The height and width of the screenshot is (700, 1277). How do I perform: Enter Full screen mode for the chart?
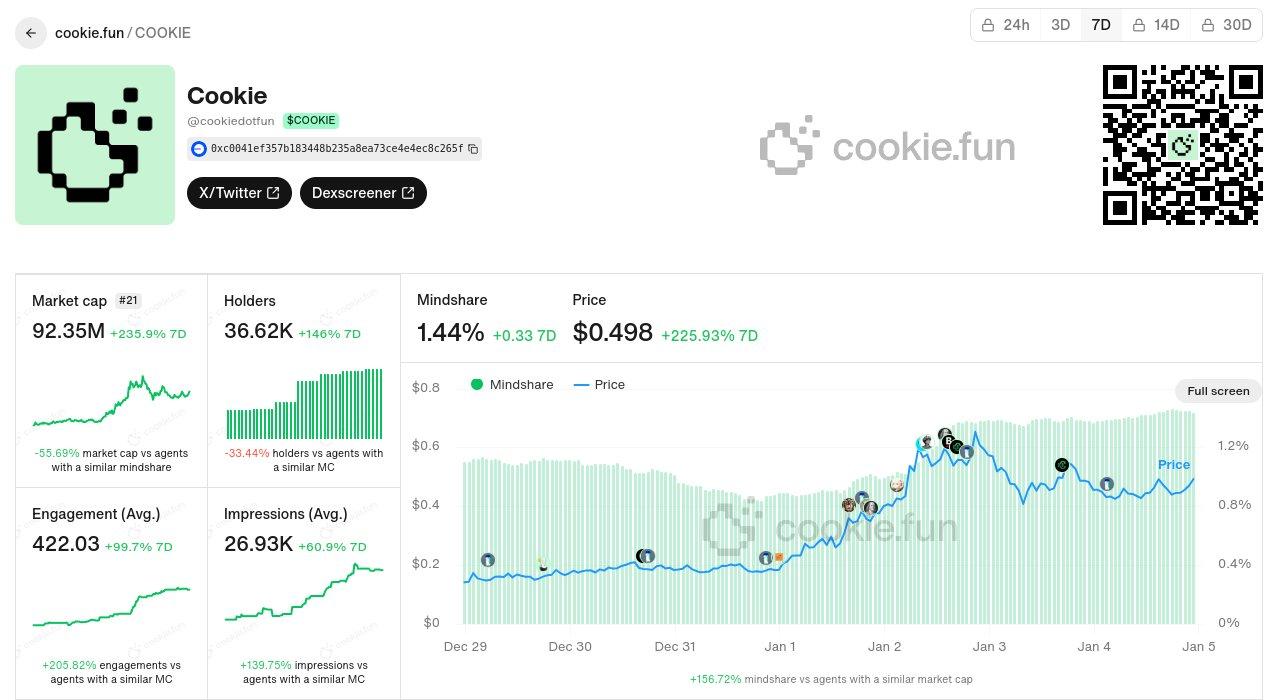point(1218,391)
